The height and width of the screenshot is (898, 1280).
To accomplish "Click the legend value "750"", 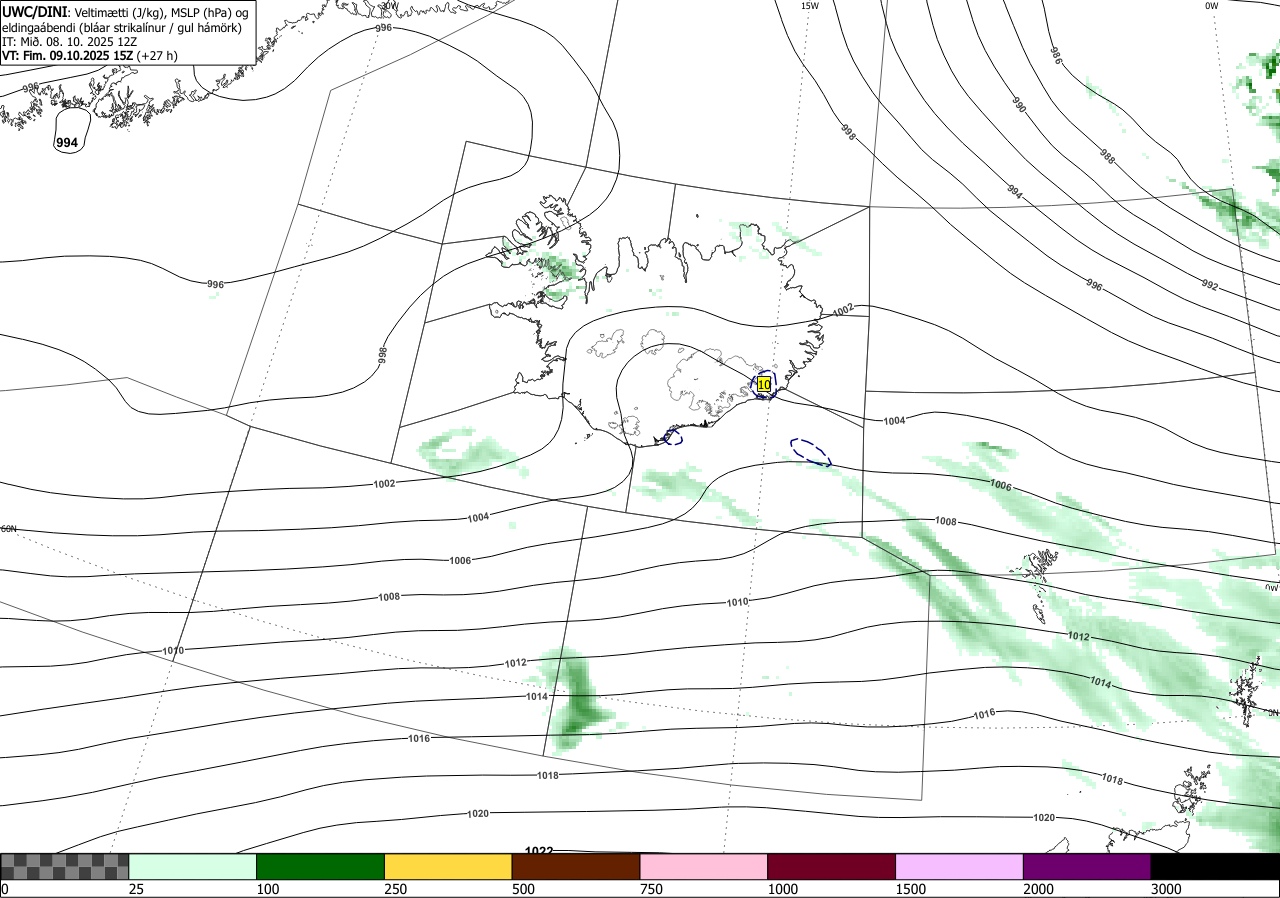I will 652,889.
